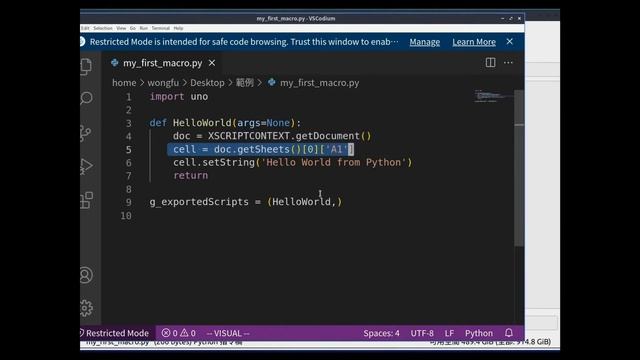Click the Desktop breadcrumb segment

207,83
